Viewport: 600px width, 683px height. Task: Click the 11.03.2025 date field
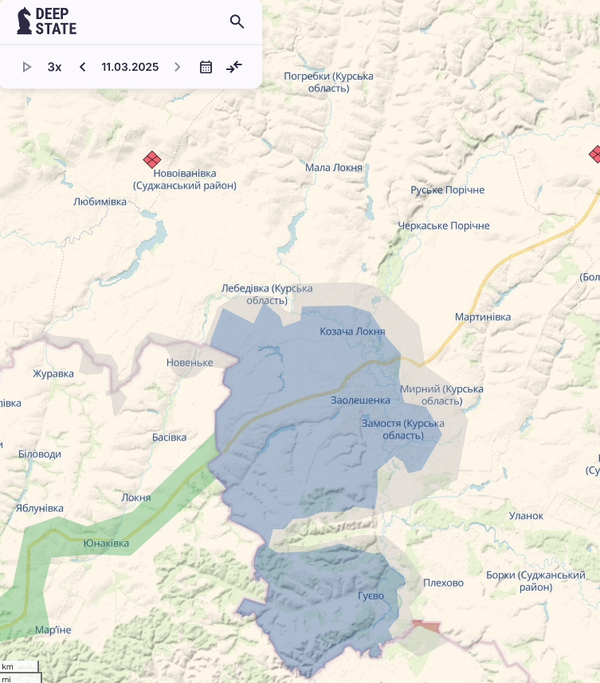coord(130,67)
